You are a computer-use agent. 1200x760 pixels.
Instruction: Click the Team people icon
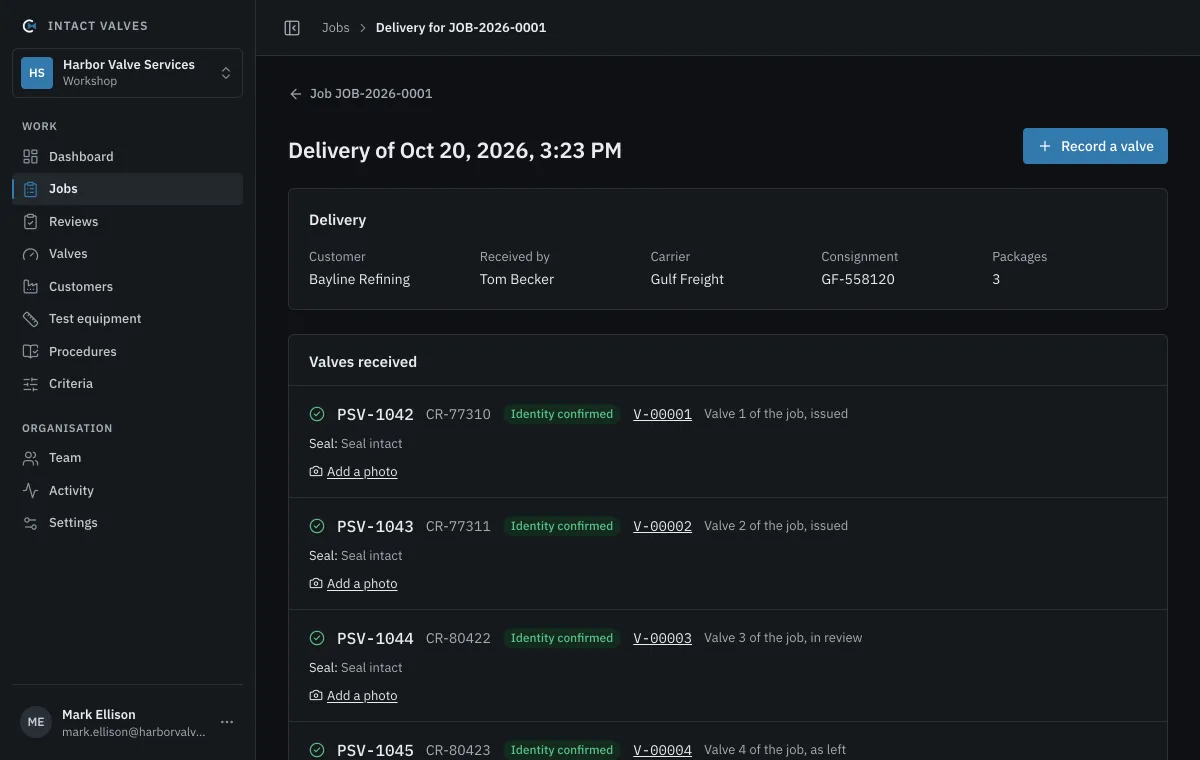(30, 458)
